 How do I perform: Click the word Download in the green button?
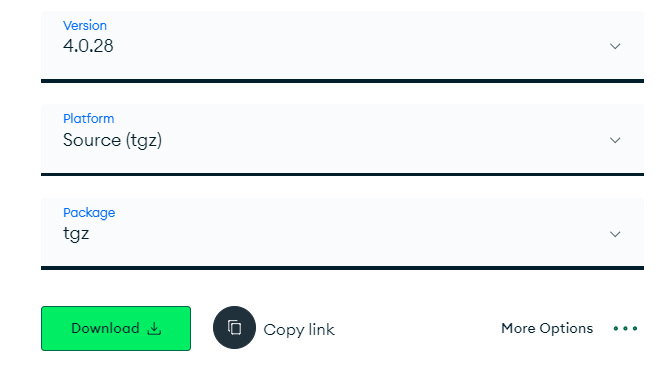[x=105, y=329]
